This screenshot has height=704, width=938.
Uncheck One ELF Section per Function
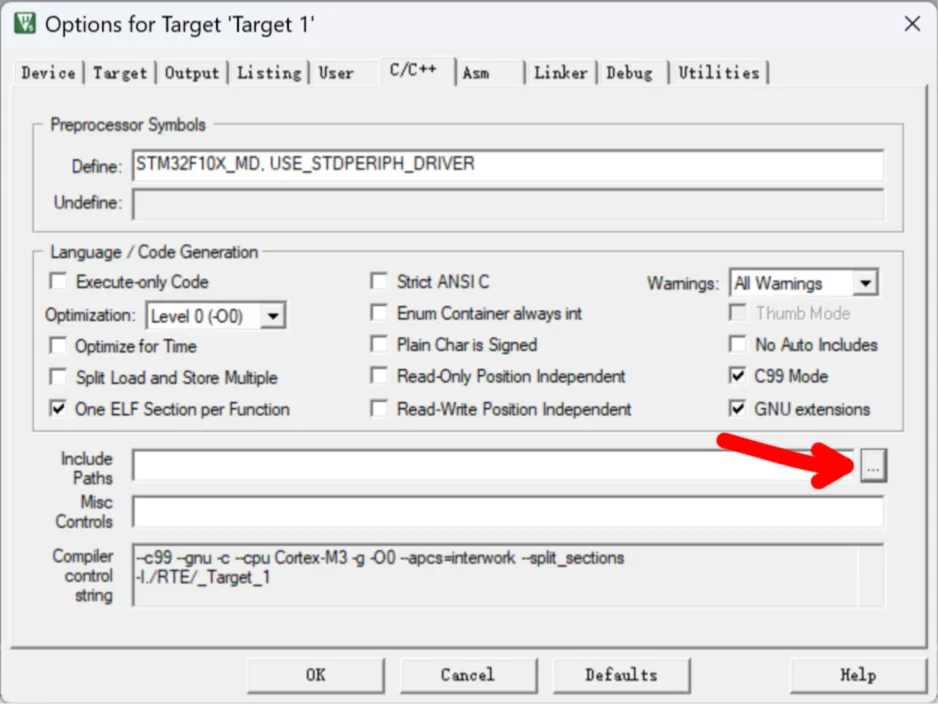click(x=58, y=409)
